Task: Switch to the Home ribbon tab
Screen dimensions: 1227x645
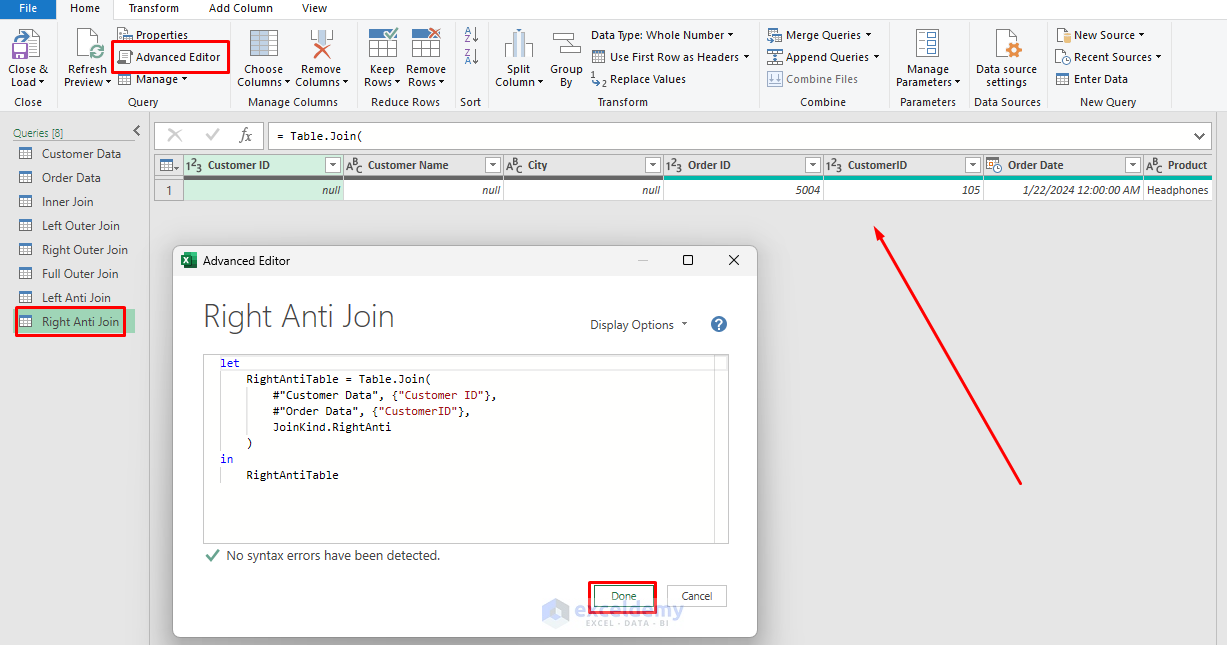Action: [85, 8]
